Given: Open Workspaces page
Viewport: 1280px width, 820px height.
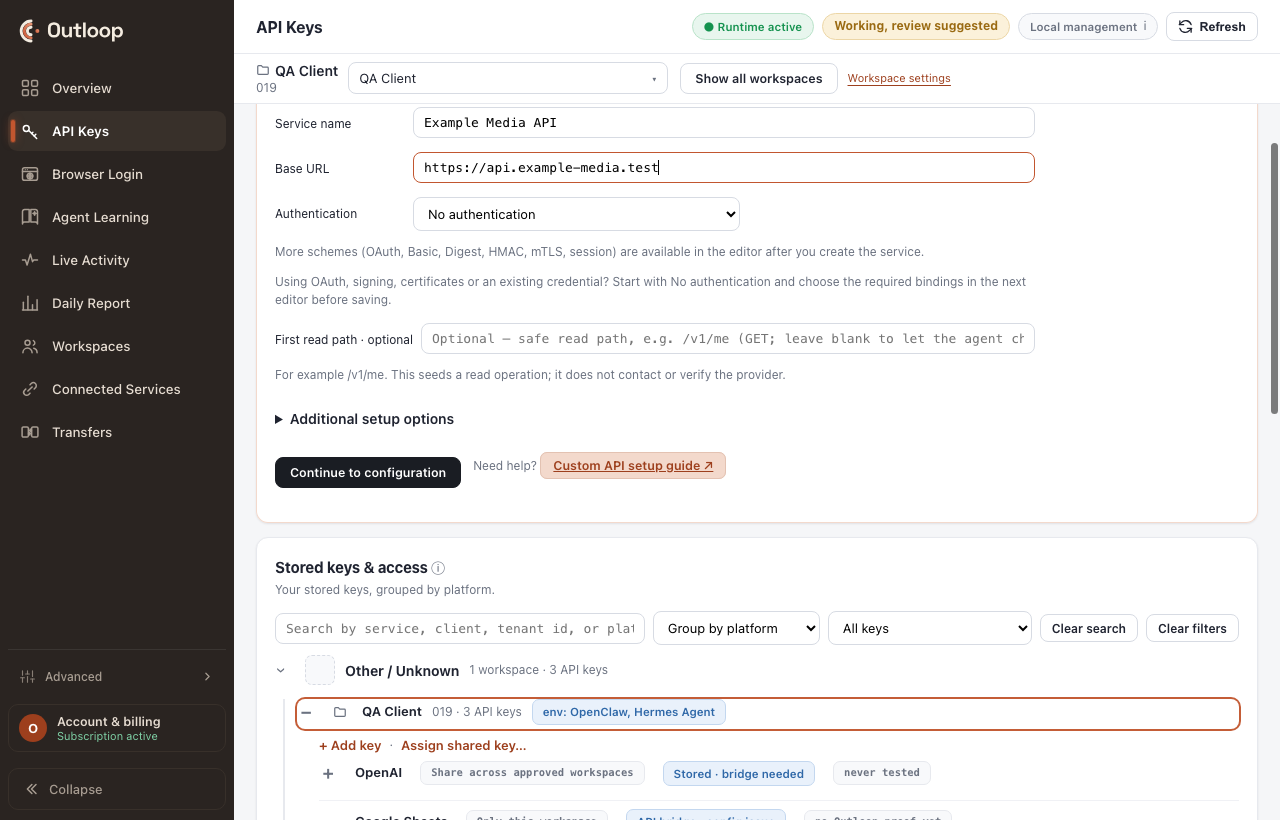Looking at the screenshot, I should (117, 346).
